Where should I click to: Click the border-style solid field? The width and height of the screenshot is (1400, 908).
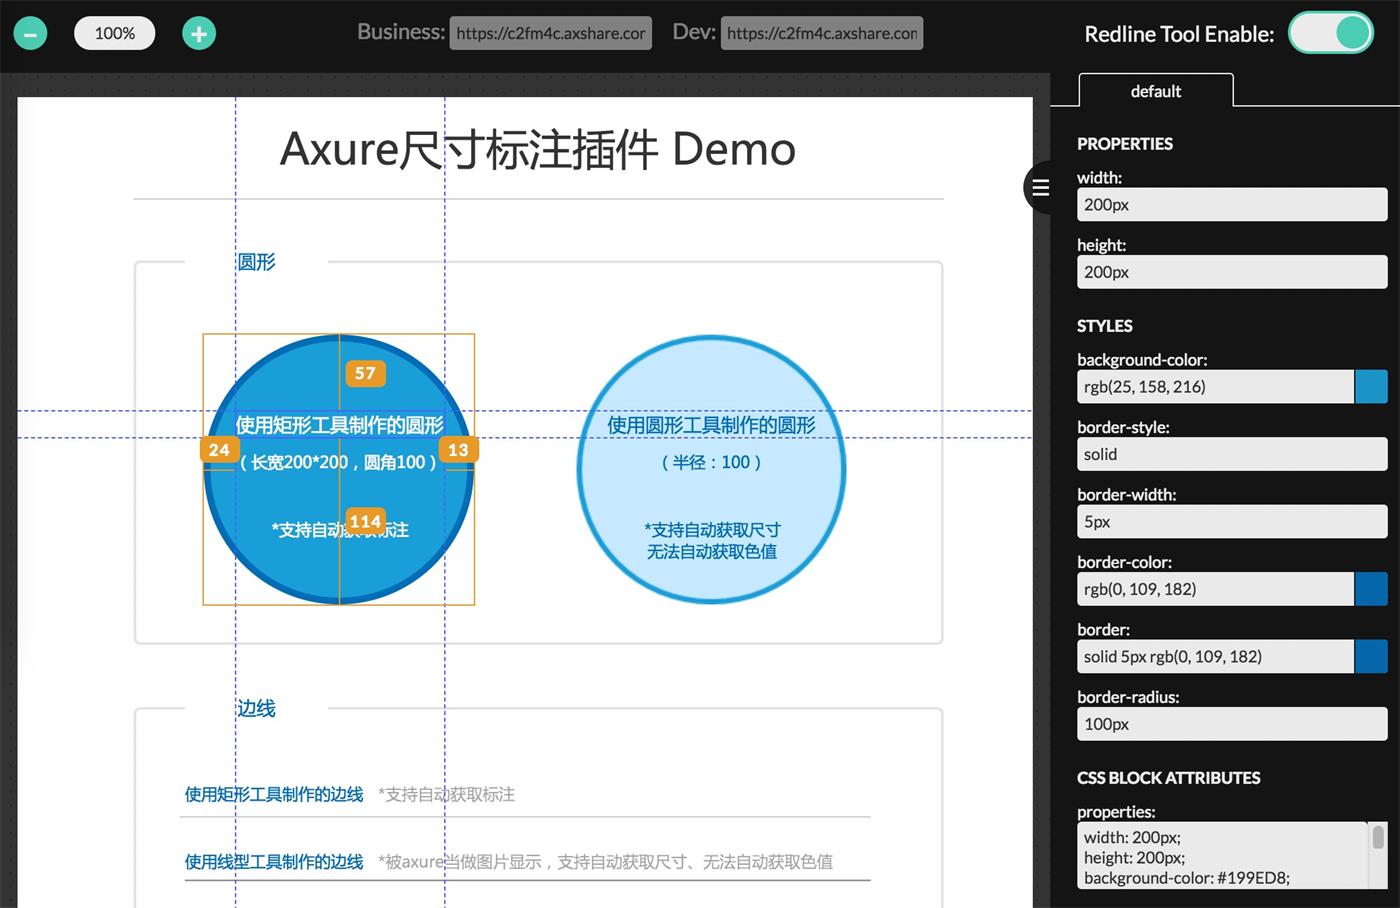[x=1231, y=454]
